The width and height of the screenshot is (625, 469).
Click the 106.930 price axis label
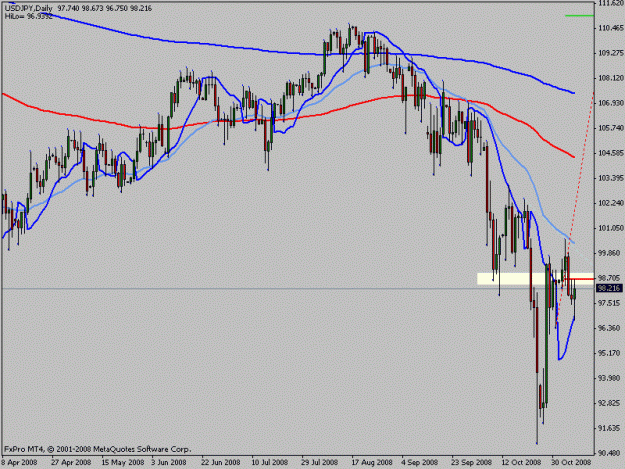click(x=610, y=103)
